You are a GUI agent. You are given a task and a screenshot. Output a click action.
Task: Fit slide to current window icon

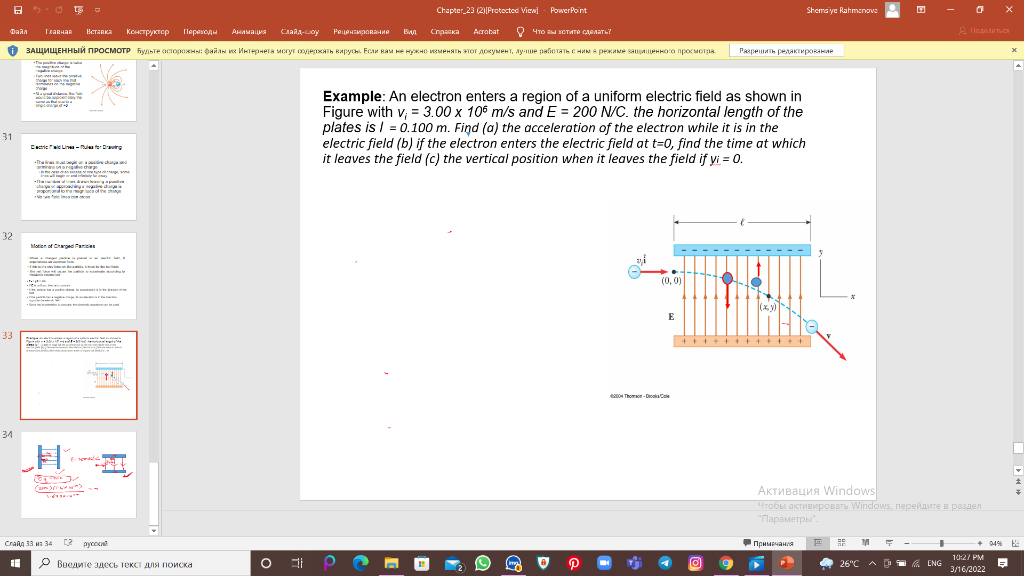tap(1015, 543)
